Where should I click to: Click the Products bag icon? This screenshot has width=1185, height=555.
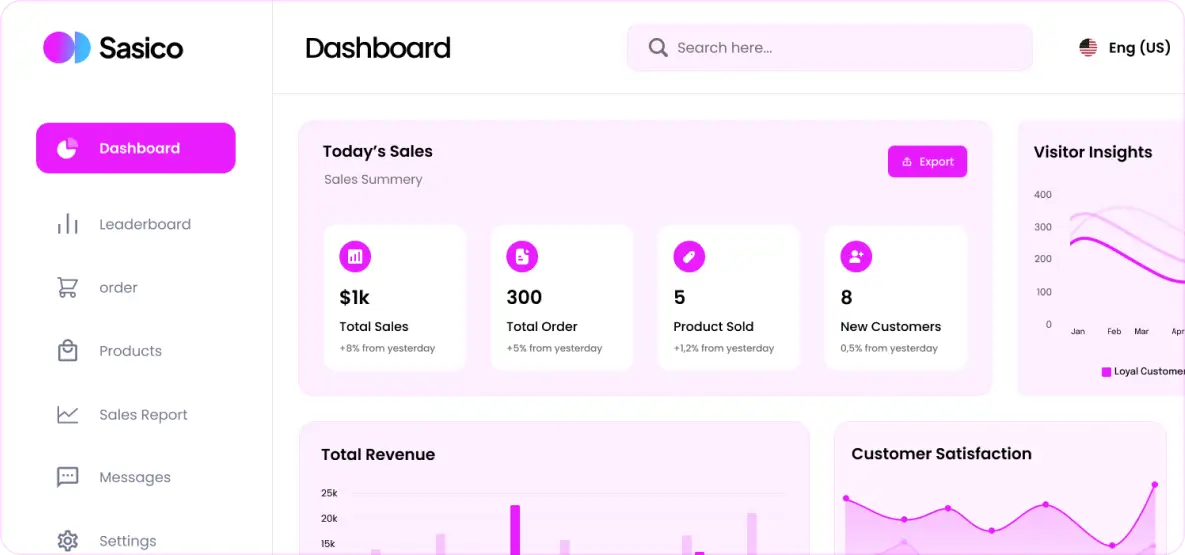coord(67,351)
